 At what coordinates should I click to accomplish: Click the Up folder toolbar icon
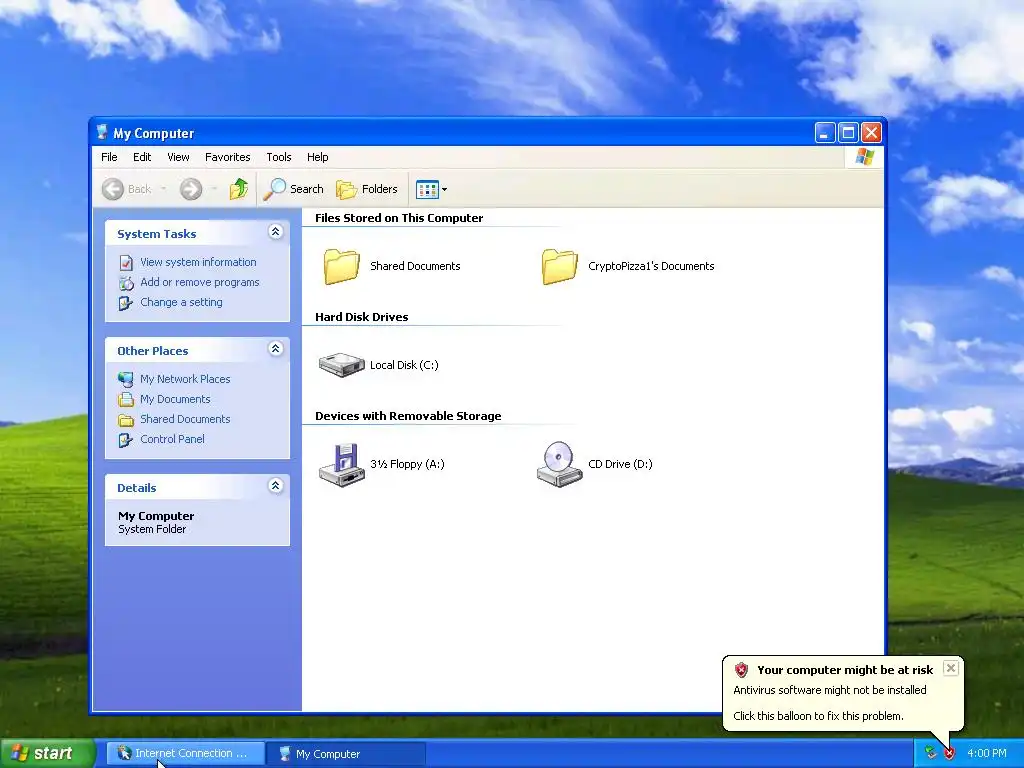click(x=238, y=189)
